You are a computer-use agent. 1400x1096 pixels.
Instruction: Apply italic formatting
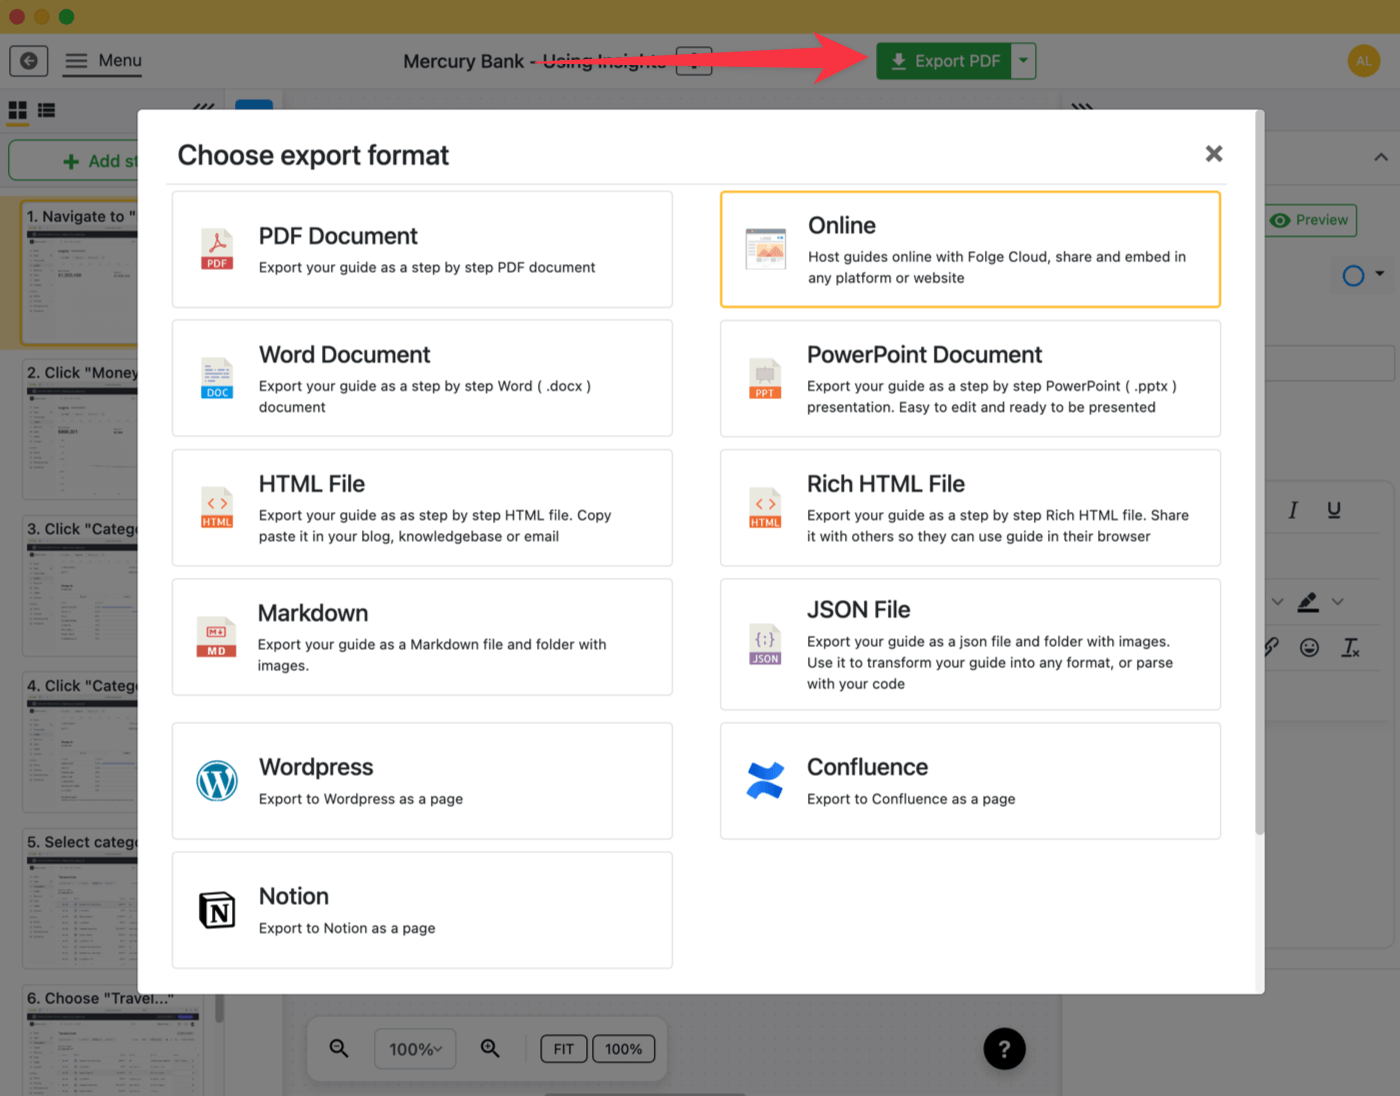coord(1292,510)
